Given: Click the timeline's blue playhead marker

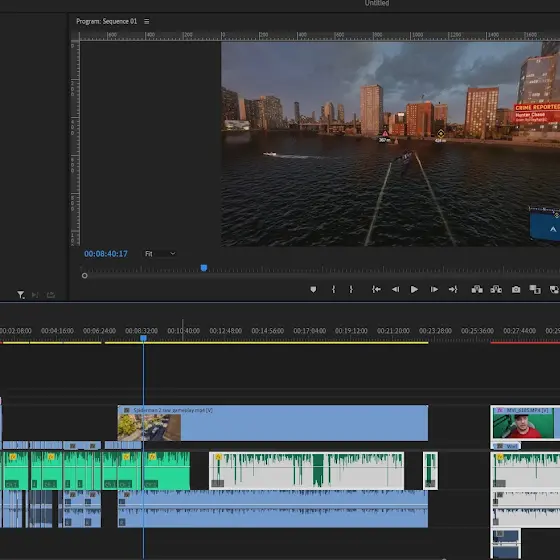Looking at the screenshot, I should coord(143,338).
